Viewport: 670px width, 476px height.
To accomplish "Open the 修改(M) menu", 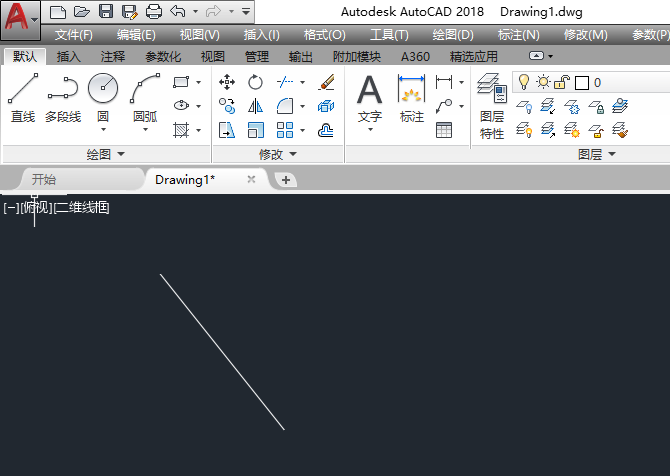I will (585, 35).
